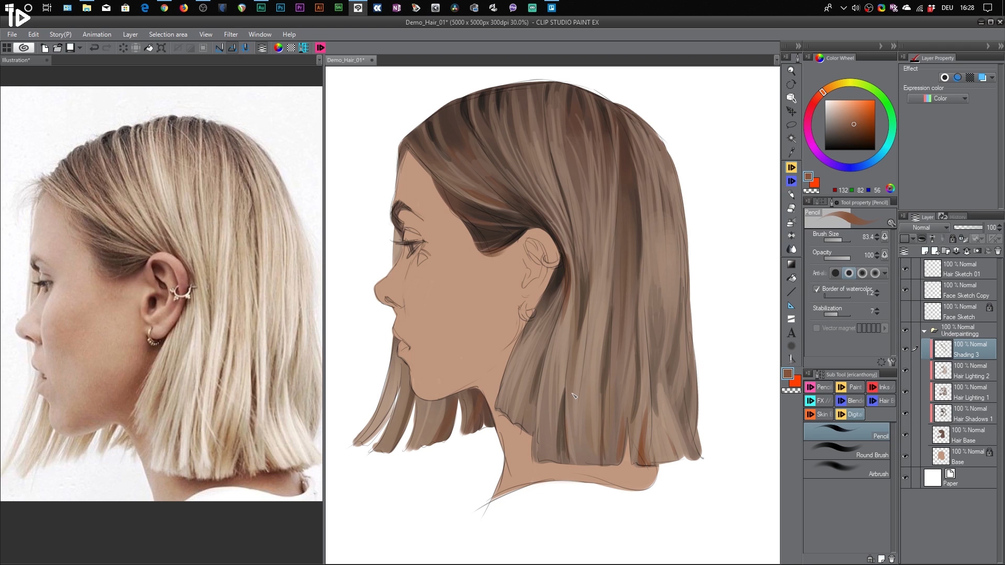
Task: Select the Zoom magnifier tool
Action: pos(792,71)
